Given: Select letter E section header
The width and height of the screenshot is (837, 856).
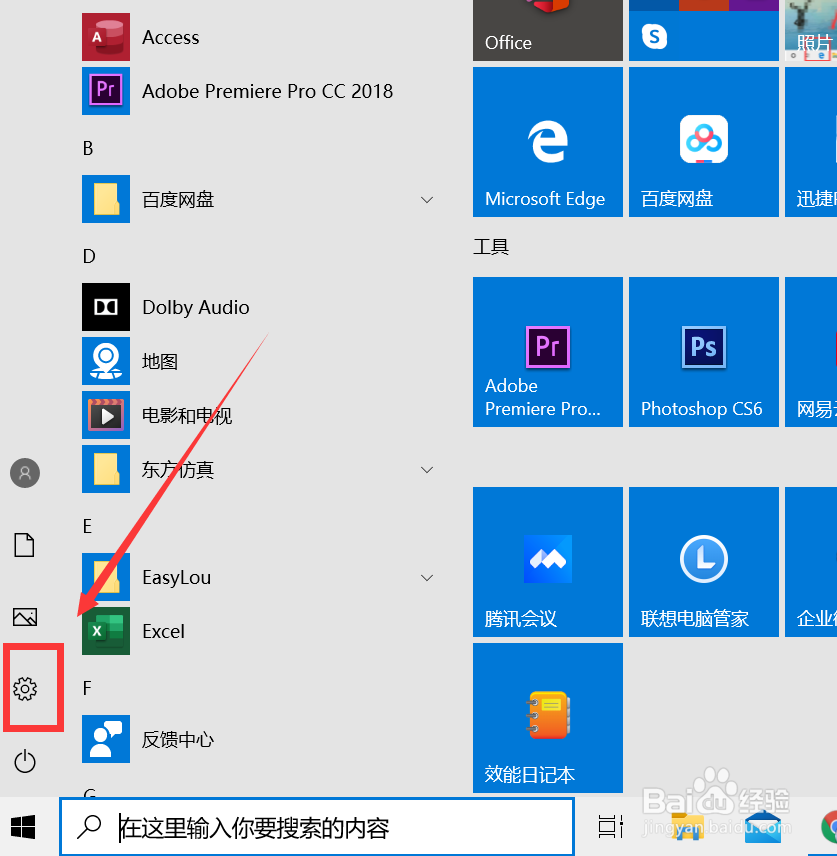Looking at the screenshot, I should (87, 526).
